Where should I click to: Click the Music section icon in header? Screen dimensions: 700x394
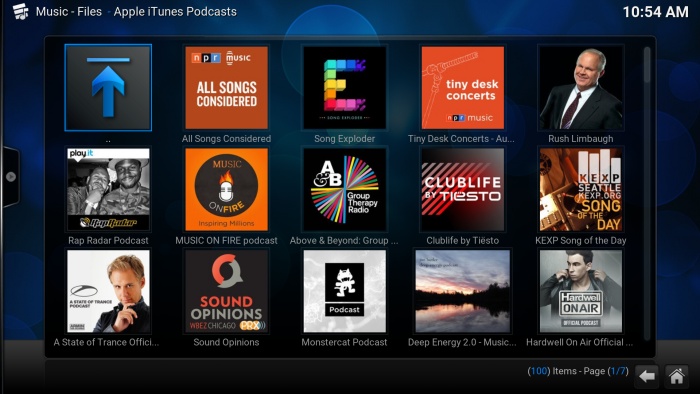pyautogui.click(x=21, y=11)
